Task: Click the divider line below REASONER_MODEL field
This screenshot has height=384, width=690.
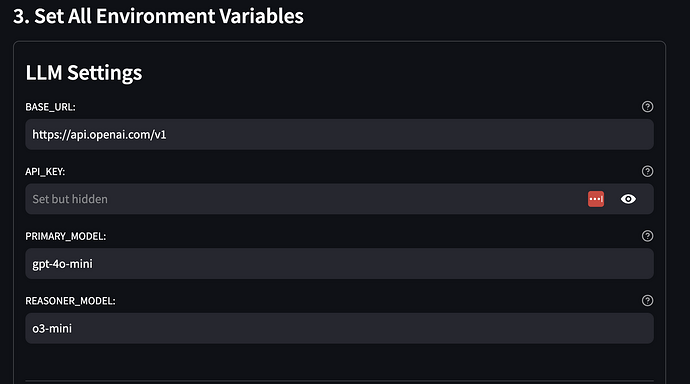Action: tap(339, 380)
